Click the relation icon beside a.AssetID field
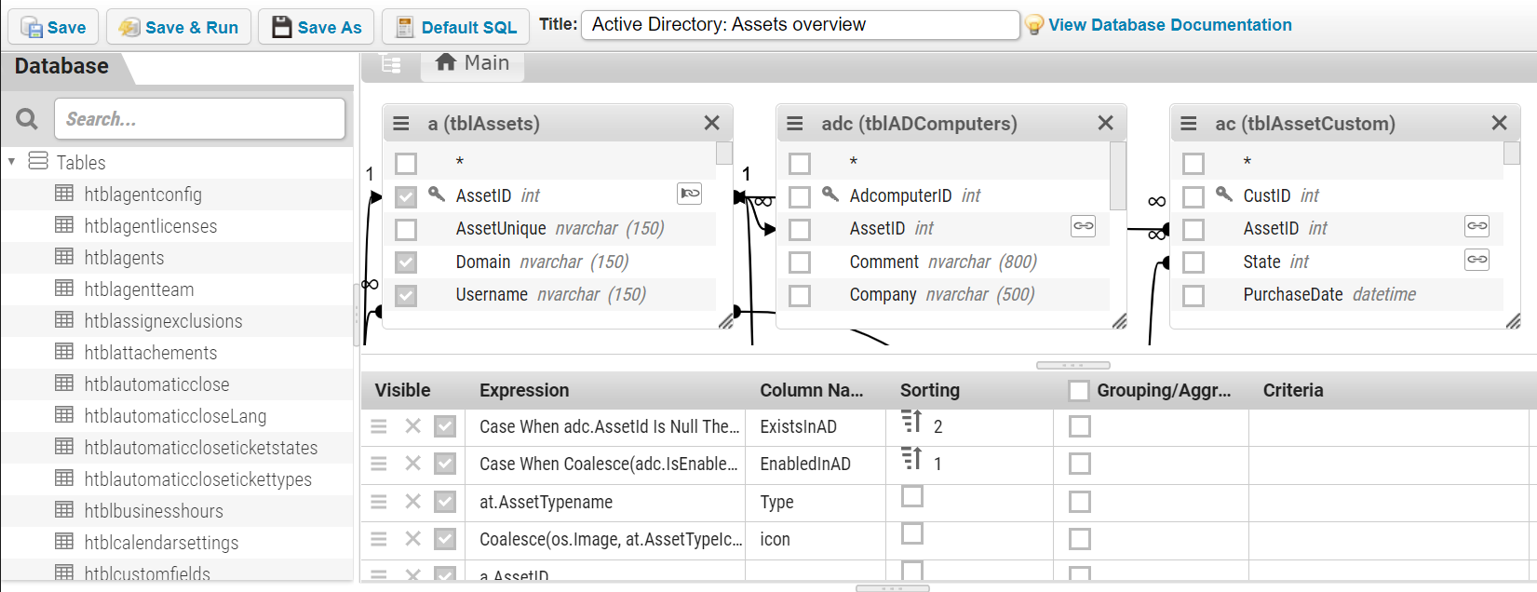Viewport: 1537px width, 592px height. [x=689, y=194]
